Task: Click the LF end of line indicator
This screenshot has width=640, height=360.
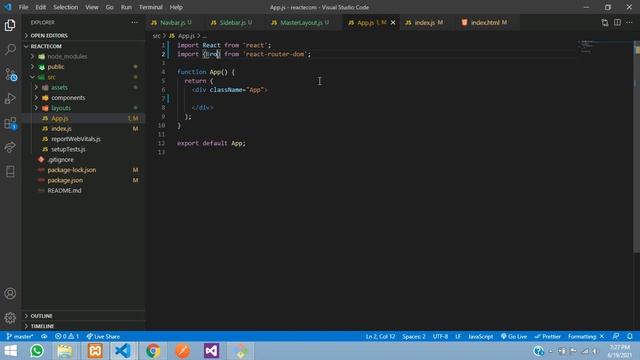Action: tap(458, 336)
